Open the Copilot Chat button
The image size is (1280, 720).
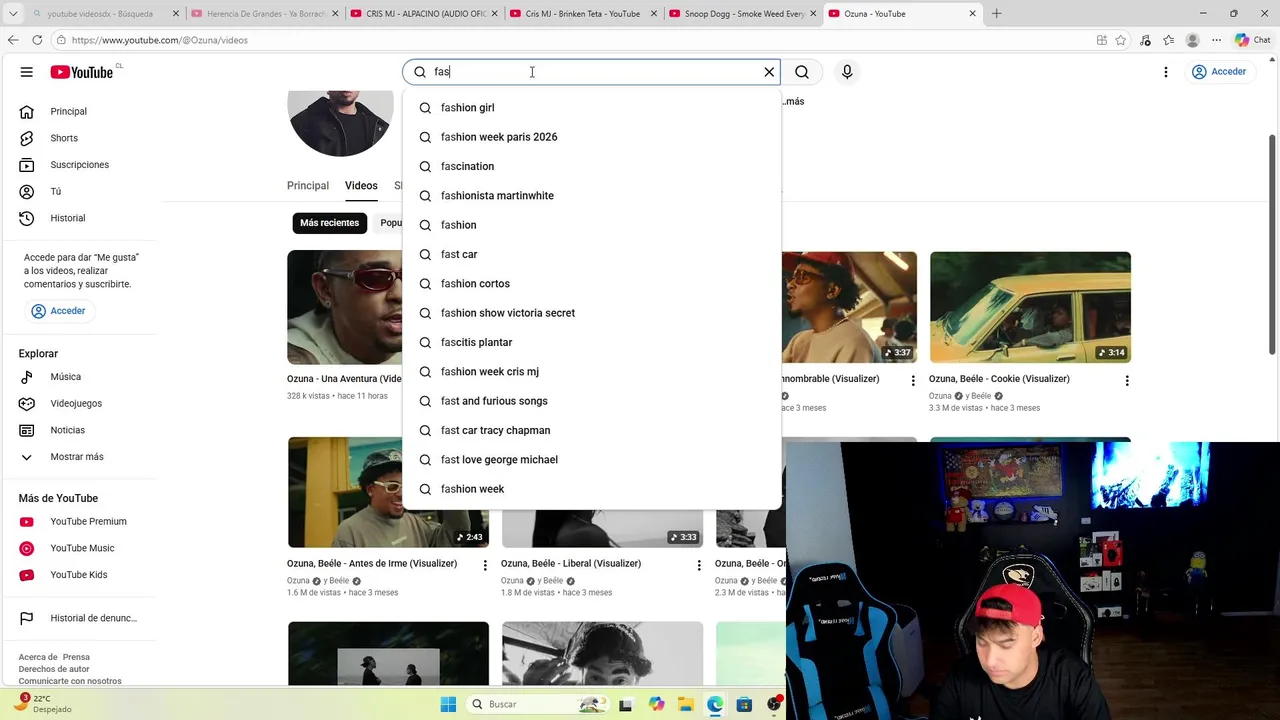pos(1252,40)
